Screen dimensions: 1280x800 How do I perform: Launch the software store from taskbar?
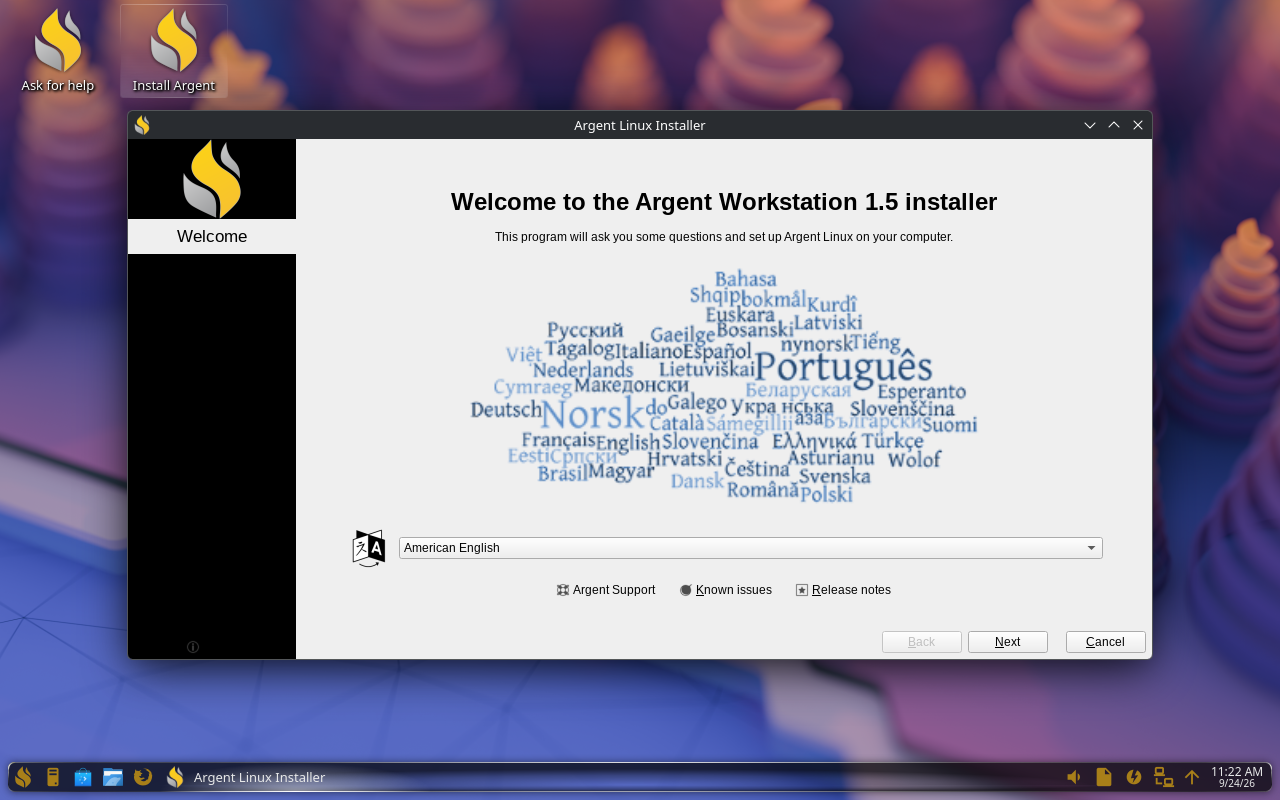coord(83,777)
